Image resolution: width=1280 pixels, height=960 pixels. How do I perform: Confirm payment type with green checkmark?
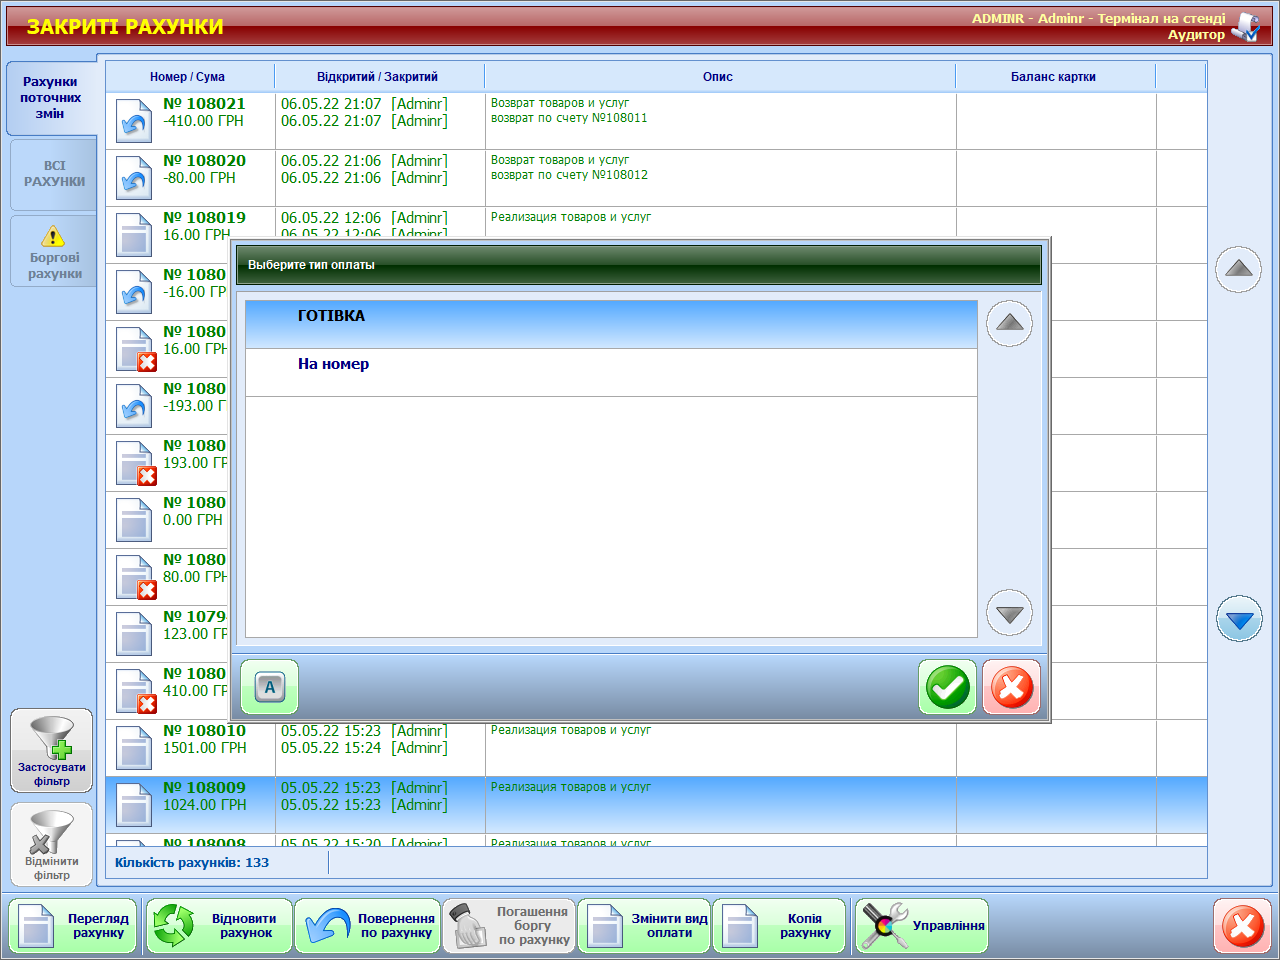point(946,687)
